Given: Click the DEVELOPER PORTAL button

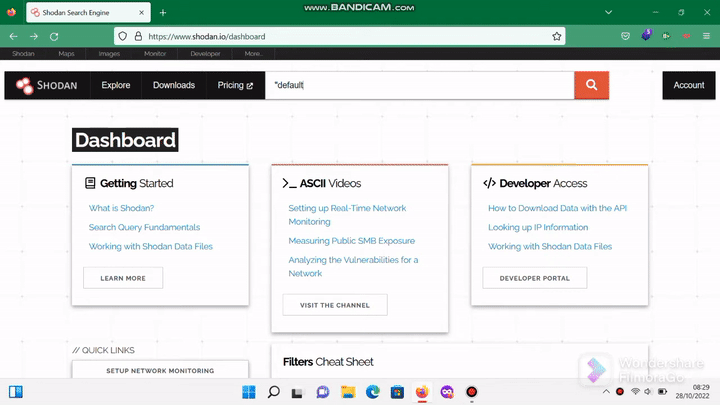Looking at the screenshot, I should coord(534,278).
